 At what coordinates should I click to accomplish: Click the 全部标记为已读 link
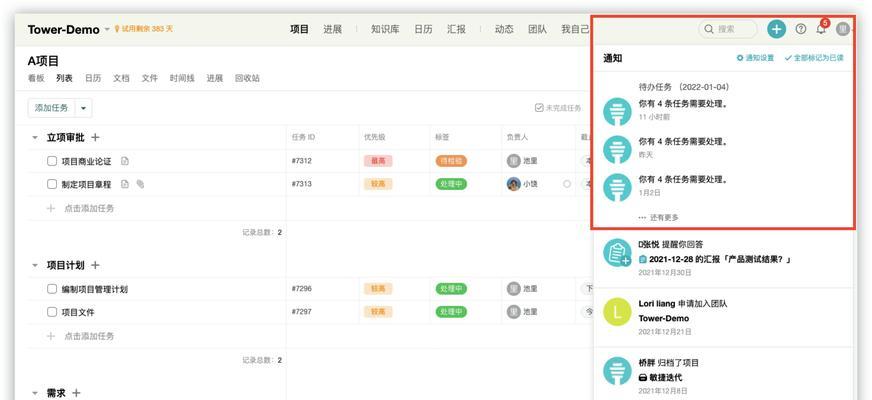tap(814, 58)
